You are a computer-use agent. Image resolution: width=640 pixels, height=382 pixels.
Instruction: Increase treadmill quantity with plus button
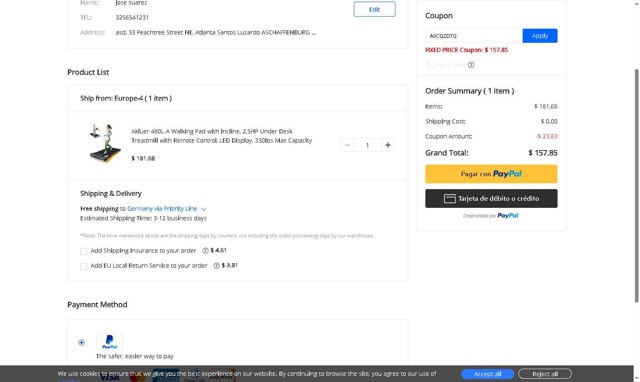click(x=388, y=145)
